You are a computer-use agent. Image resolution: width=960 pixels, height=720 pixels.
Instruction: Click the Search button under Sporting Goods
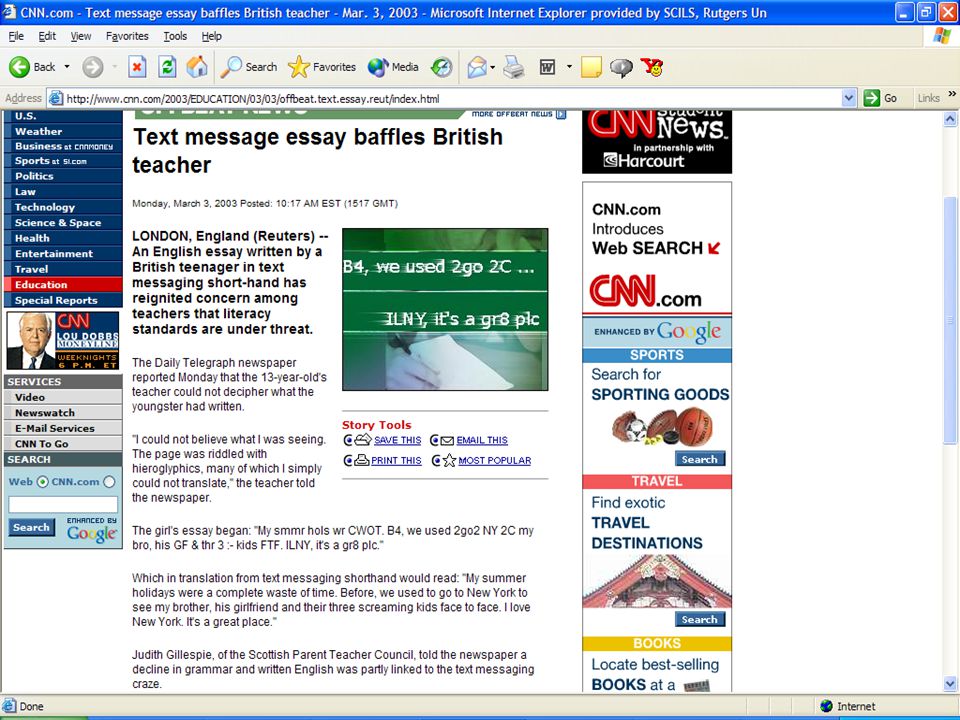[700, 459]
